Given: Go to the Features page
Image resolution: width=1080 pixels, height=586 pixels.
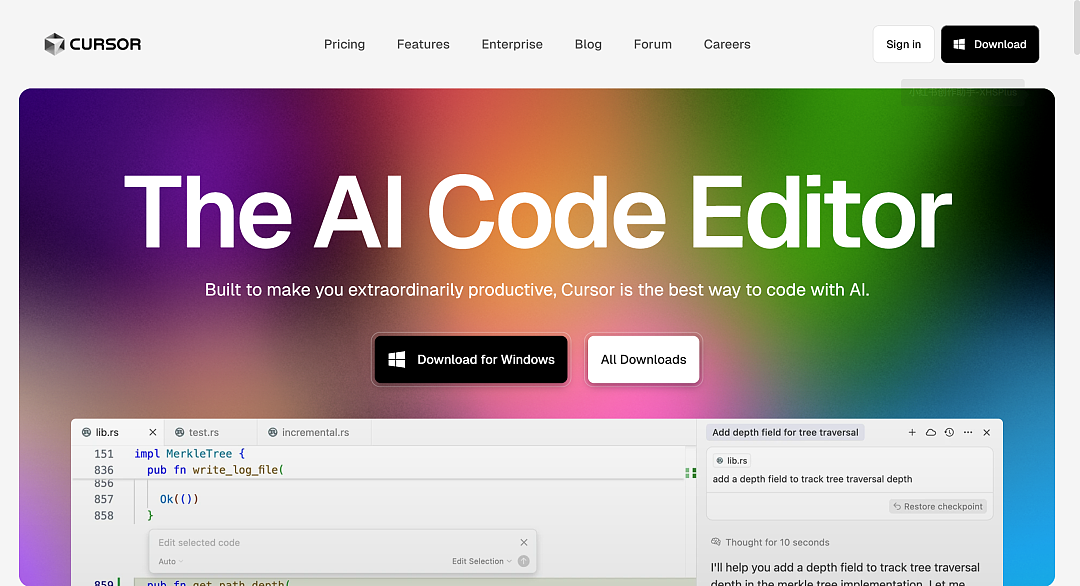Looking at the screenshot, I should coord(423,44).
